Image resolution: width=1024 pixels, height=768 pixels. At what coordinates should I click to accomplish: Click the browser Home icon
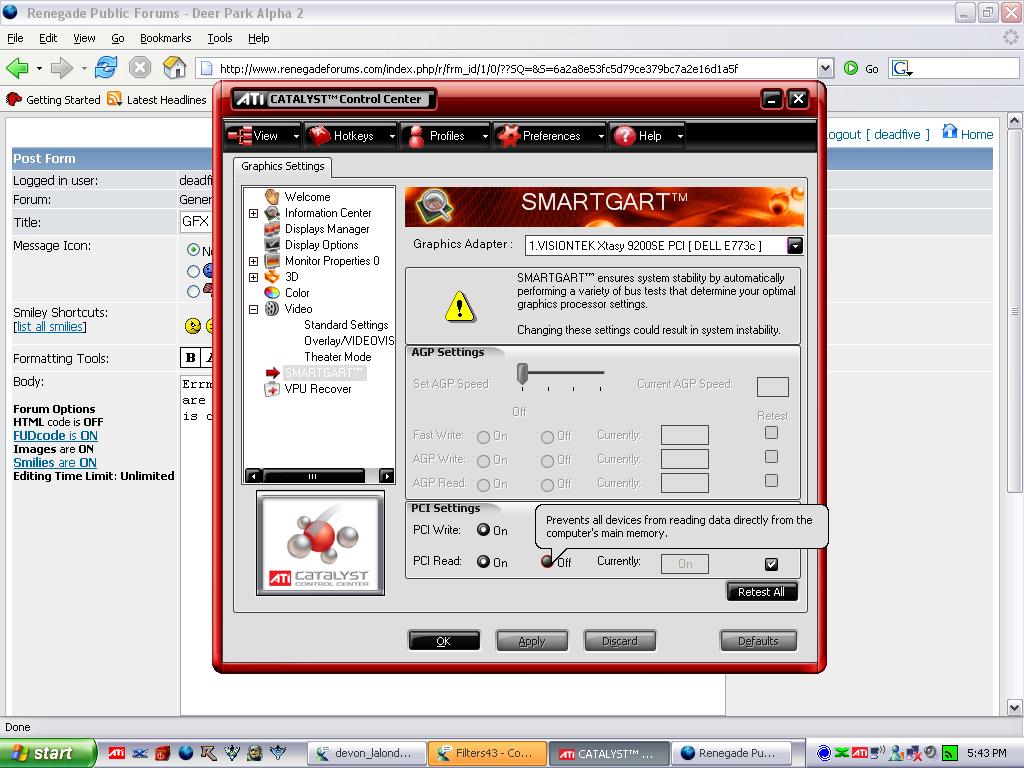point(175,68)
